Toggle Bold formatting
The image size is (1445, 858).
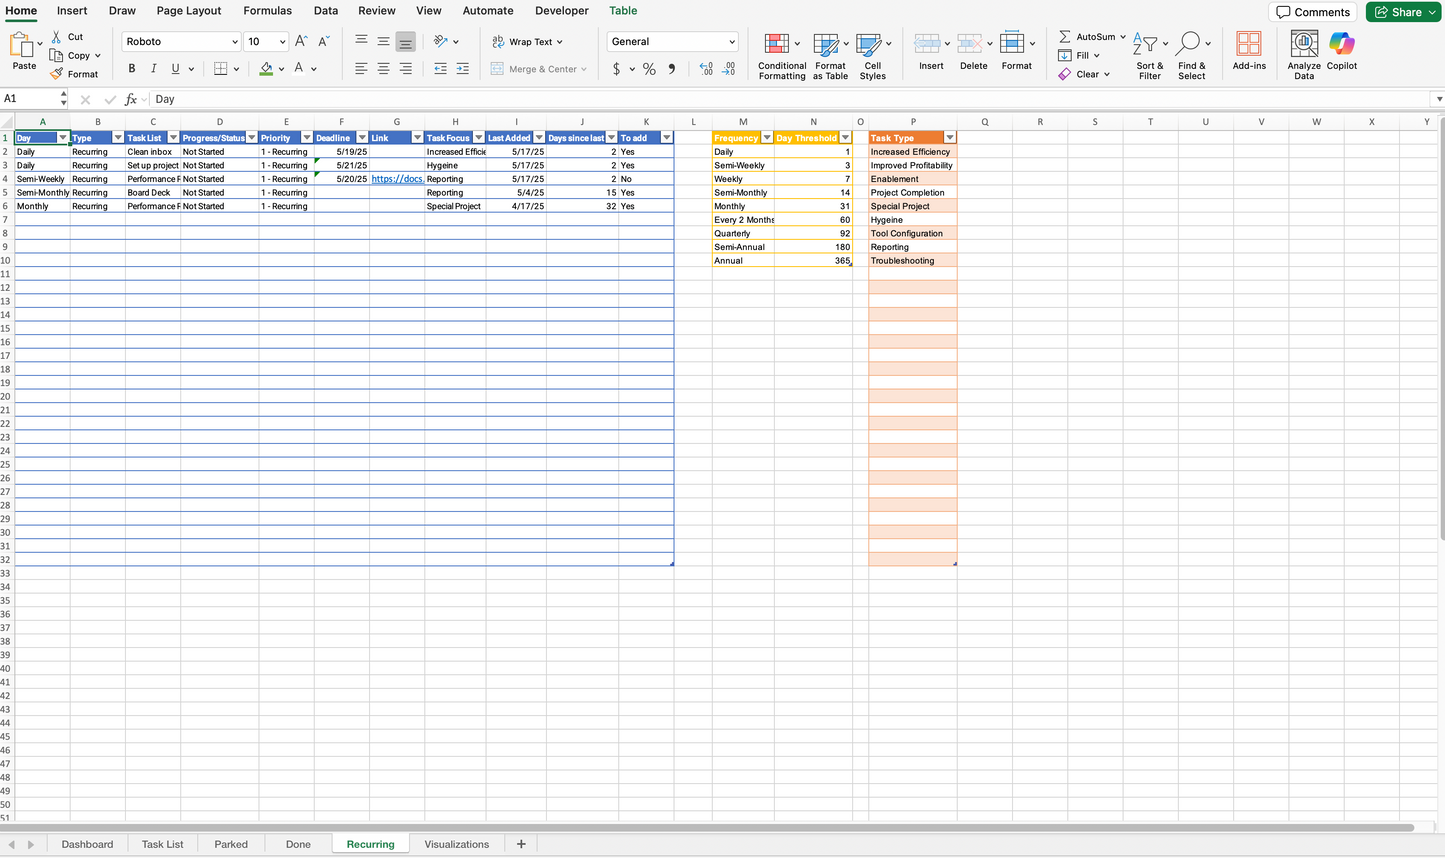(131, 69)
